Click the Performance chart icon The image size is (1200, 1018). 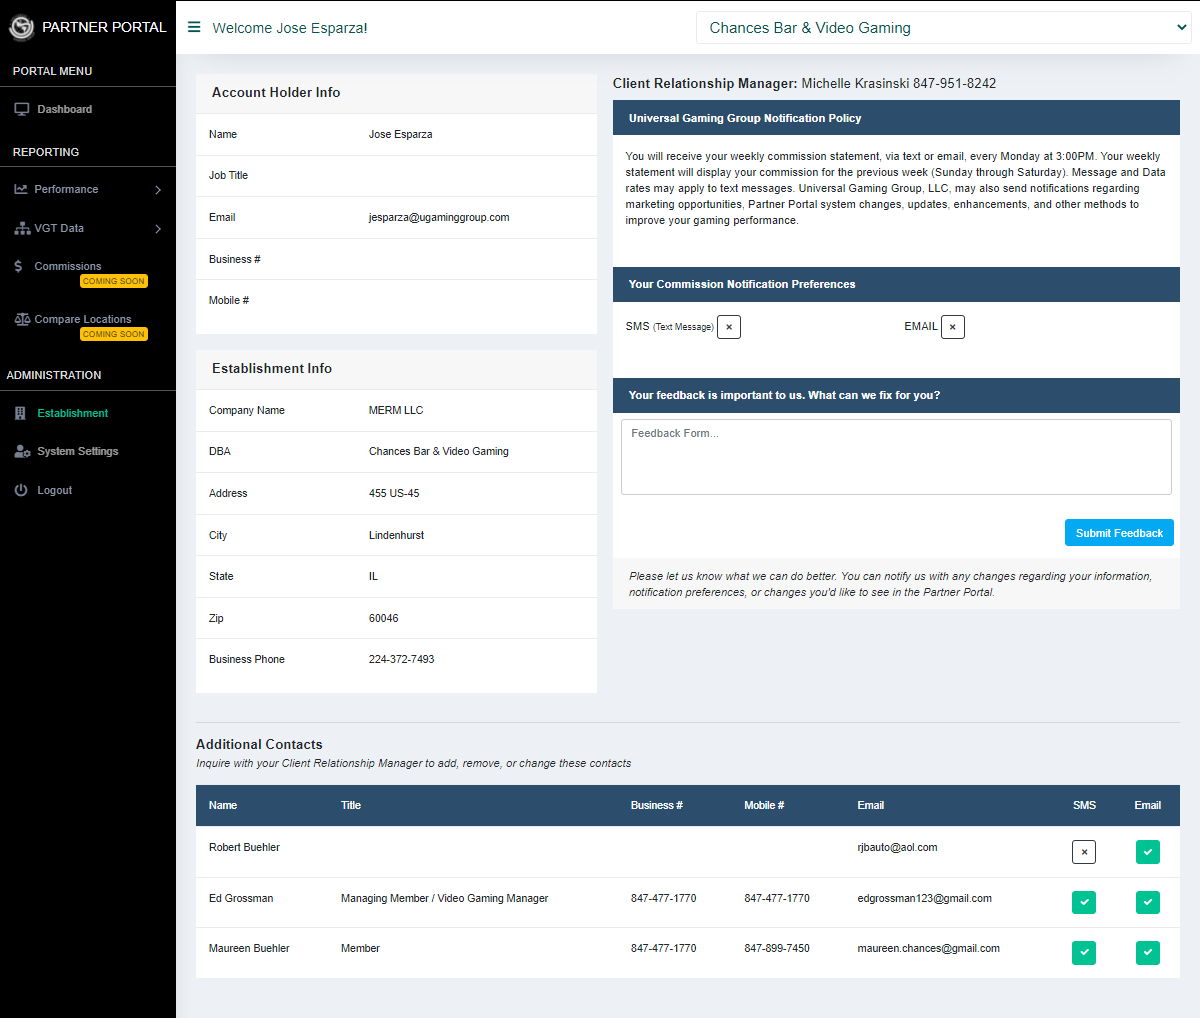click(21, 189)
